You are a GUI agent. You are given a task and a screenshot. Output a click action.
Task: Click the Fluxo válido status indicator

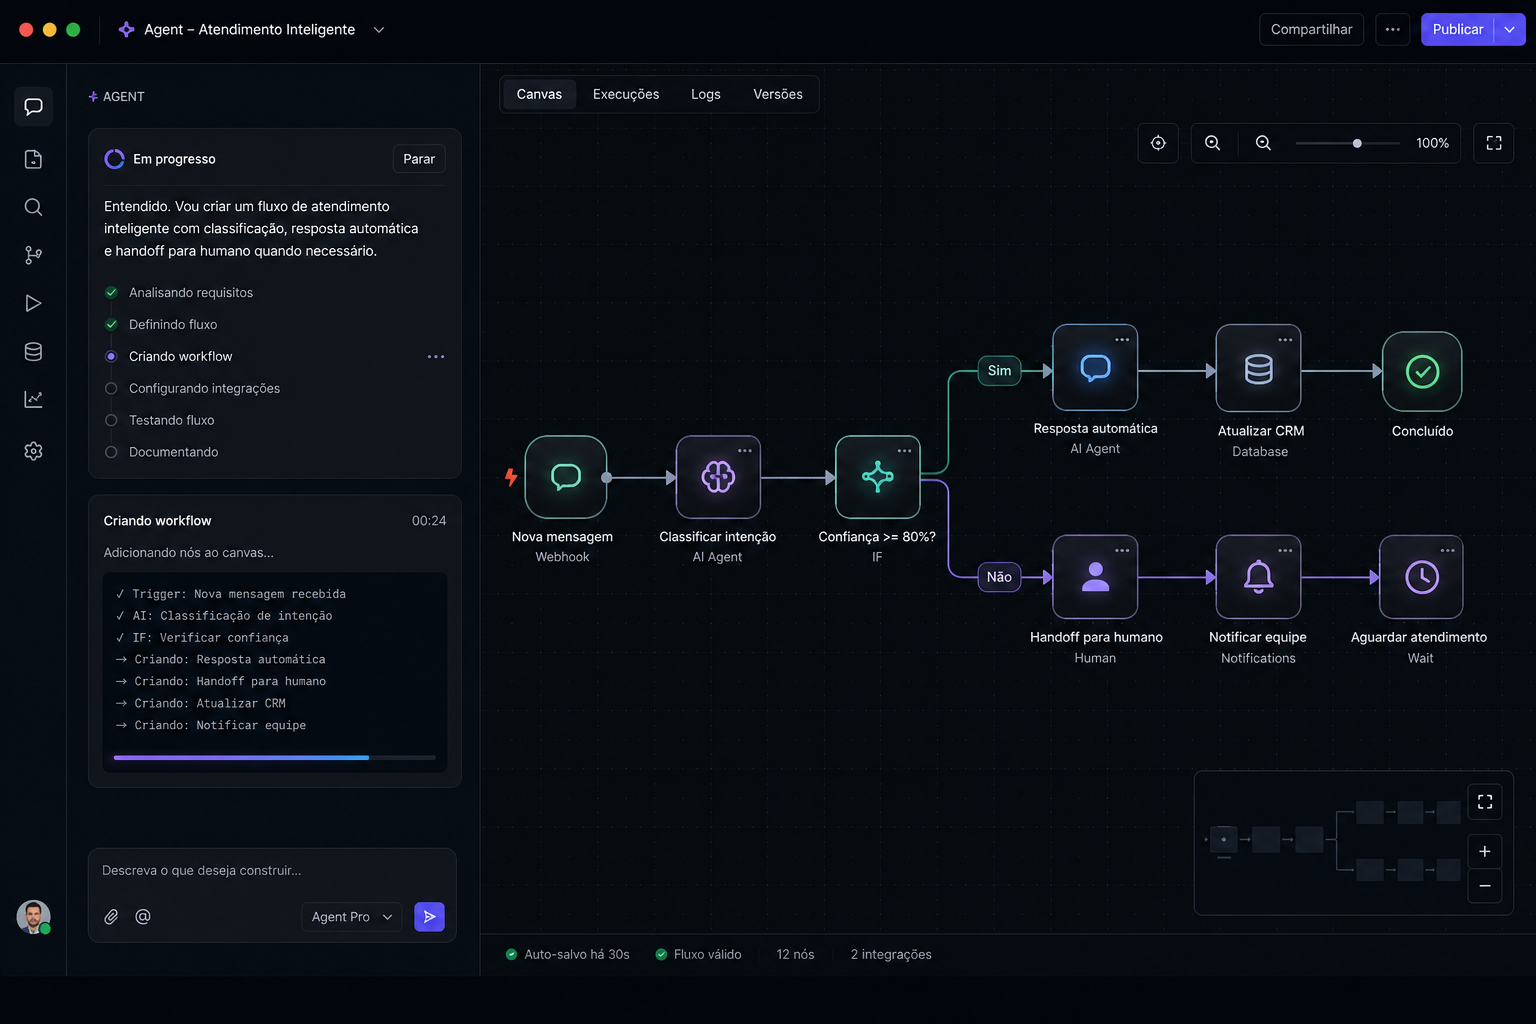698,955
